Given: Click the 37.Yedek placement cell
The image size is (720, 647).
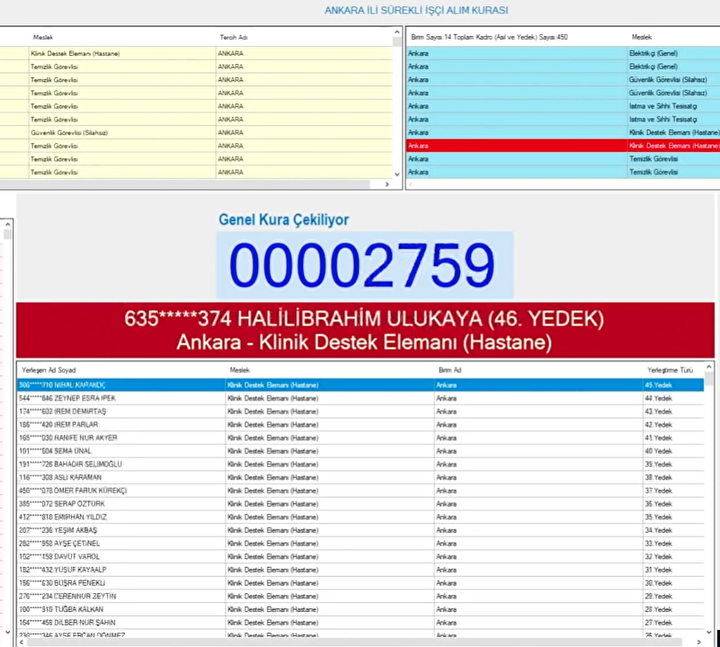Looking at the screenshot, I should [x=673, y=491].
